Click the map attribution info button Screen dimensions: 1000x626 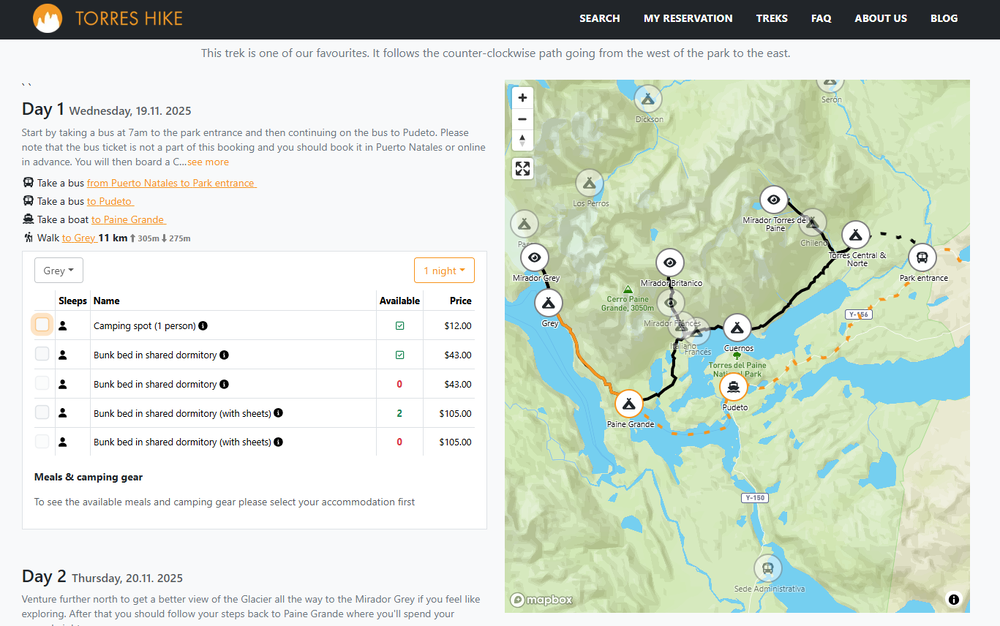pyautogui.click(x=953, y=599)
